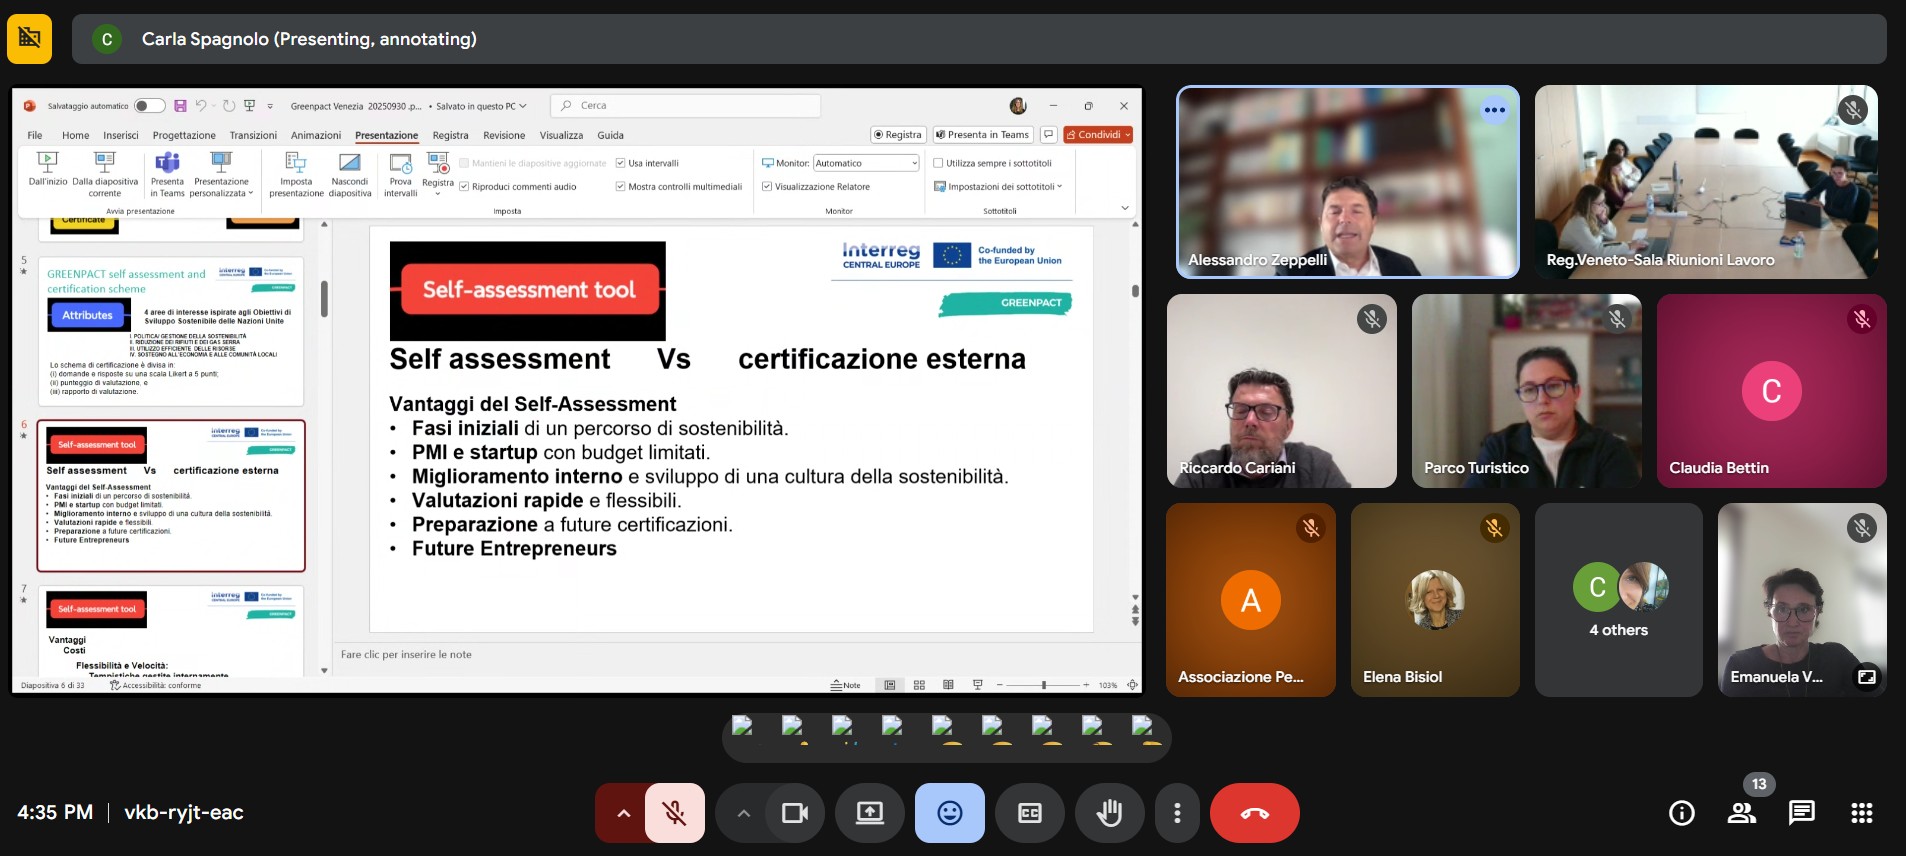The height and width of the screenshot is (856, 1906).
Task: Click the present screen button
Action: pyautogui.click(x=870, y=813)
